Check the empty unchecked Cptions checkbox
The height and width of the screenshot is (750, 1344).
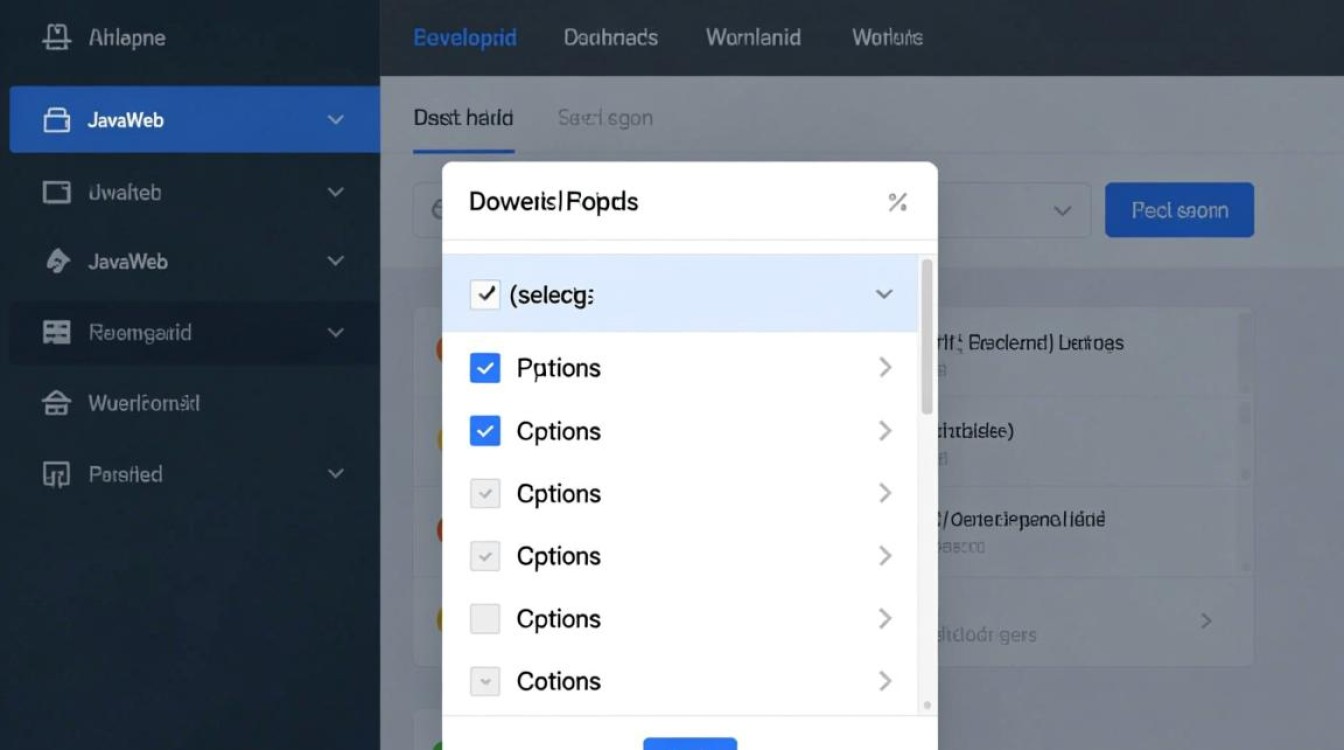click(485, 619)
